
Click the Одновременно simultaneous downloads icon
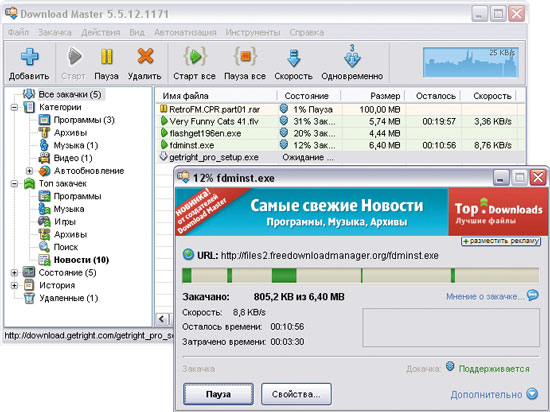(x=352, y=56)
